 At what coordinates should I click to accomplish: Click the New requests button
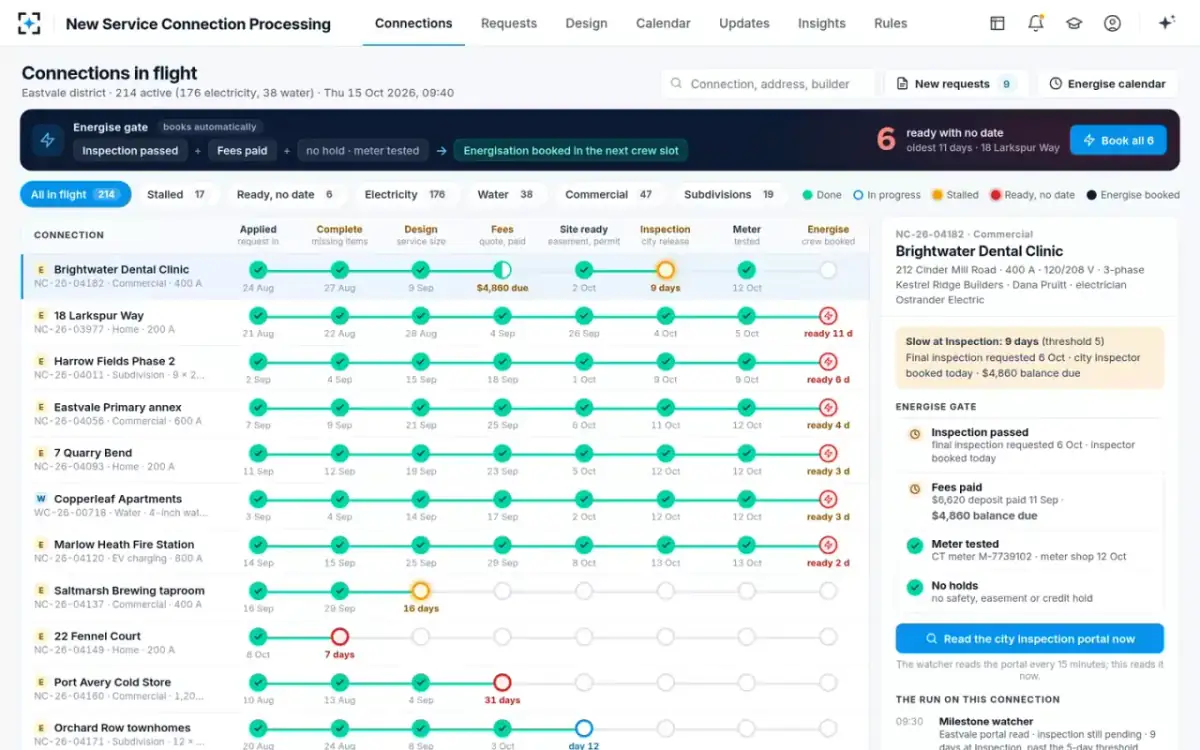tap(956, 84)
